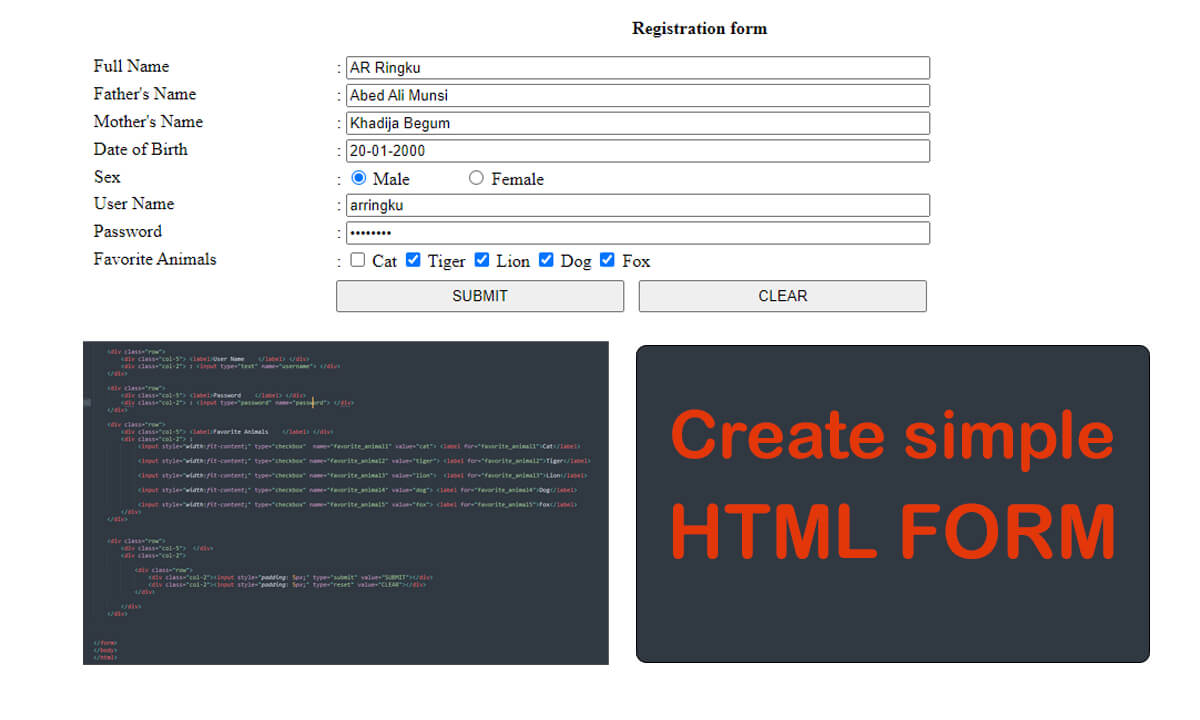Click the Favorite Animals label
The width and height of the screenshot is (1200, 720).
coord(154,259)
